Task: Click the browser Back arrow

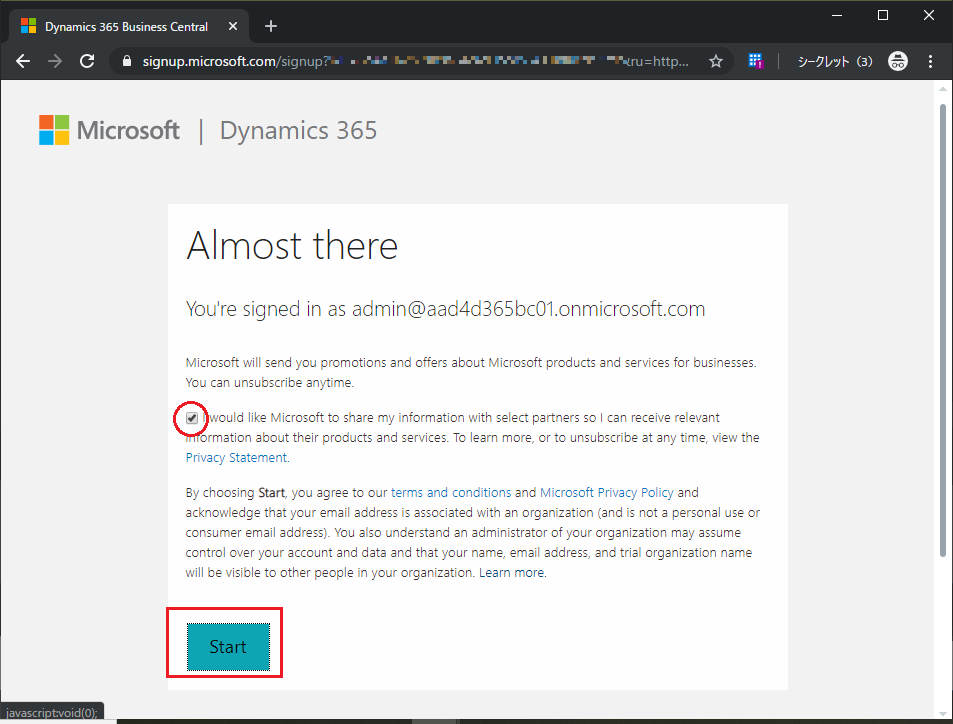Action: coord(23,61)
